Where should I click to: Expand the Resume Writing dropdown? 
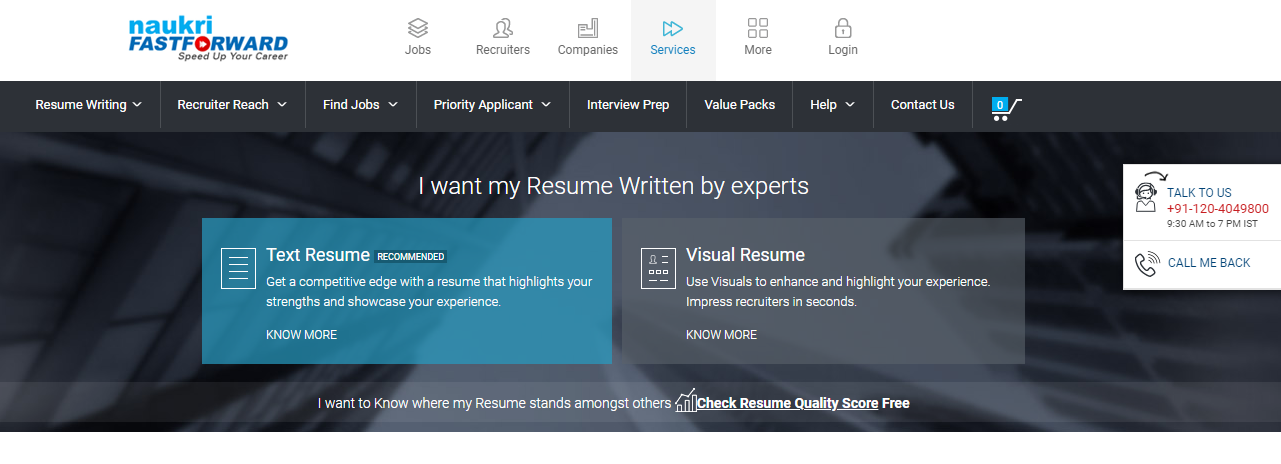pyautogui.click(x=88, y=104)
